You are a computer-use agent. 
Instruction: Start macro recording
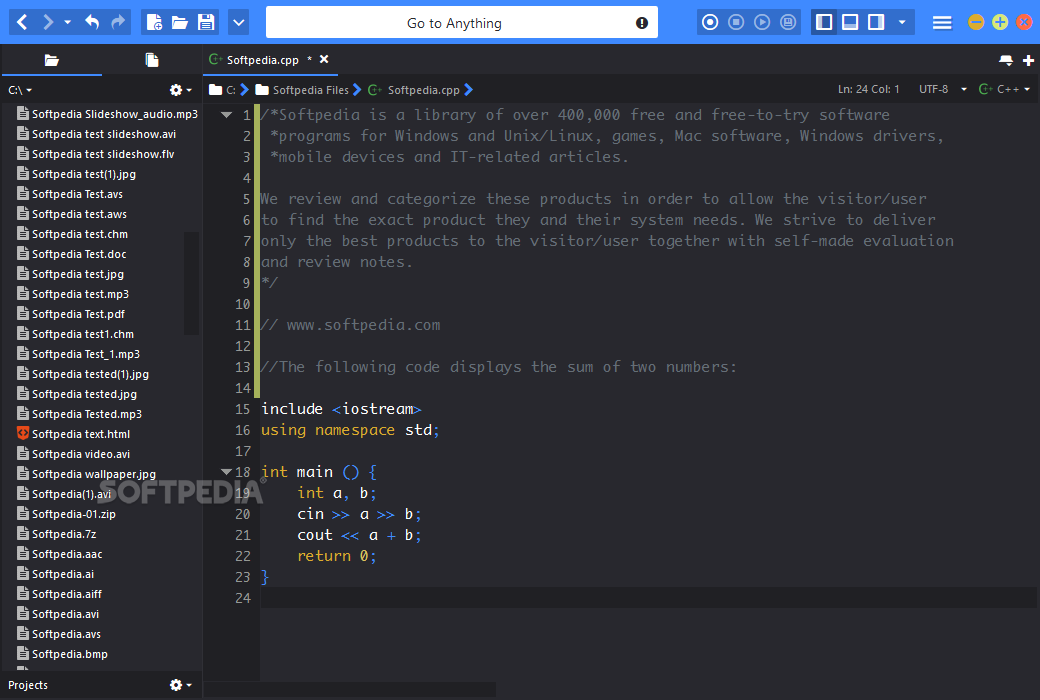(710, 23)
